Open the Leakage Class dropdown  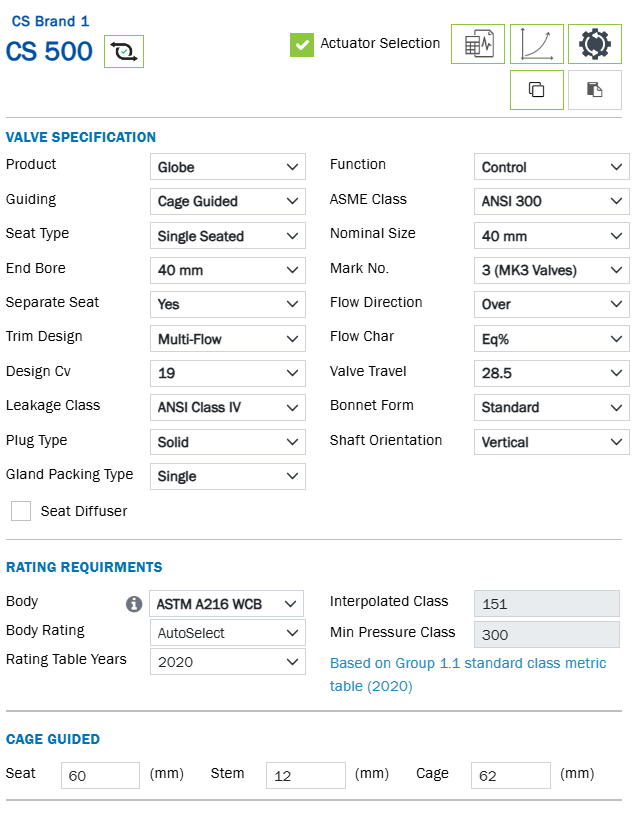(x=228, y=408)
